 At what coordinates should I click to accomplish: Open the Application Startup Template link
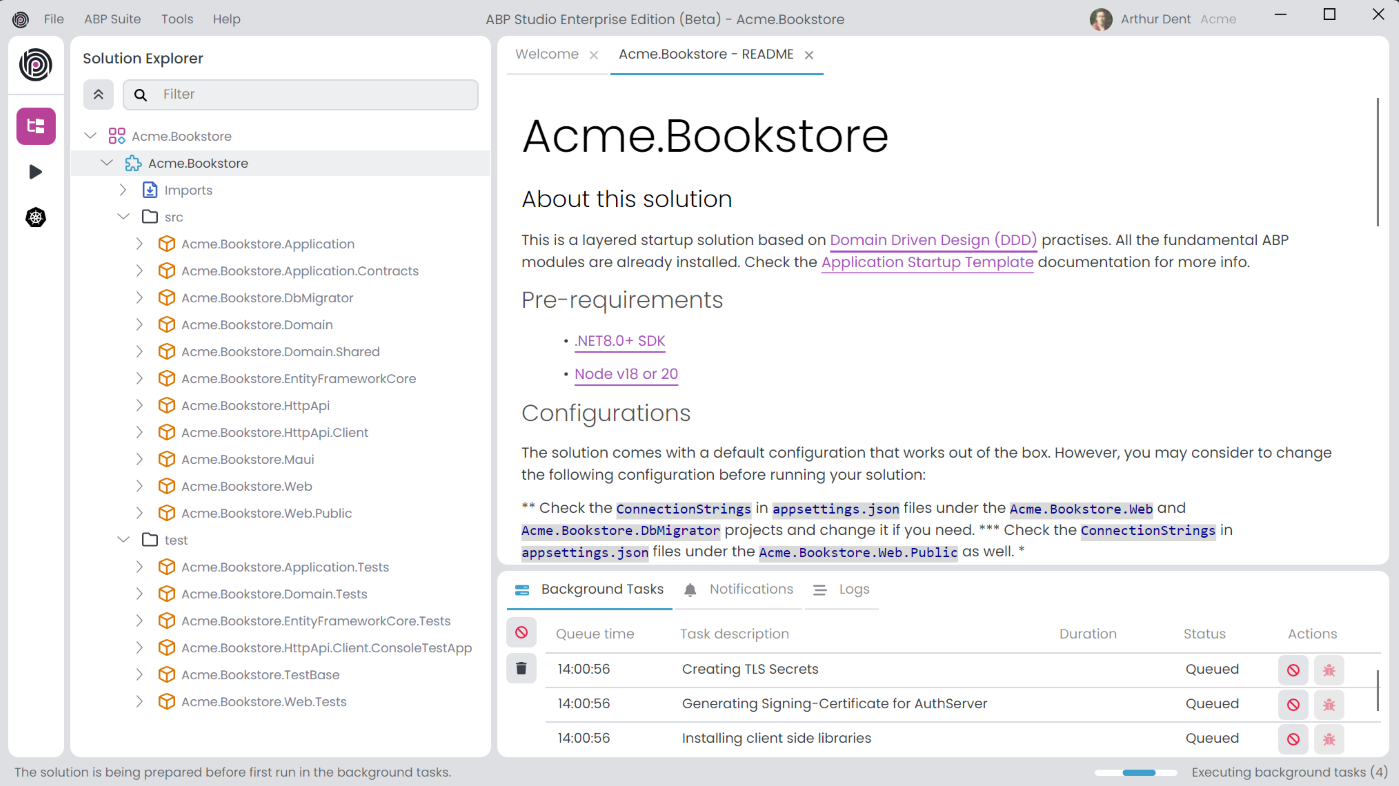click(927, 262)
